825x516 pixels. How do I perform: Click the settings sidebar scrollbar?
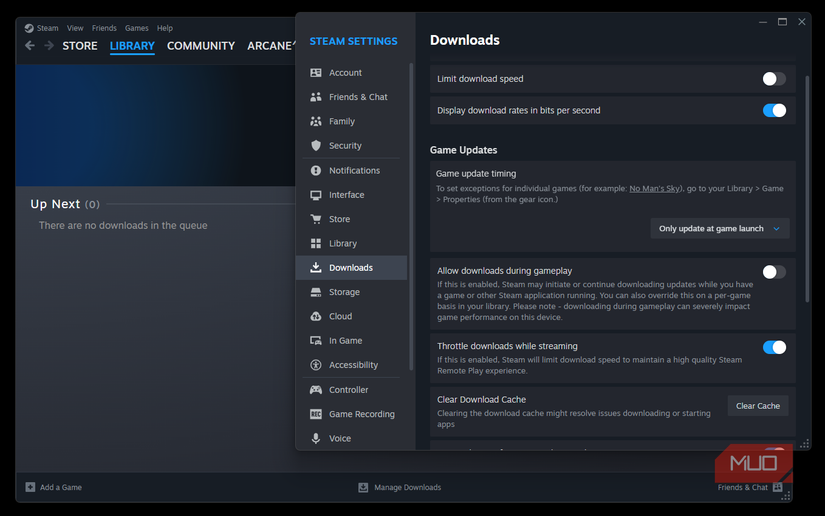[411, 216]
